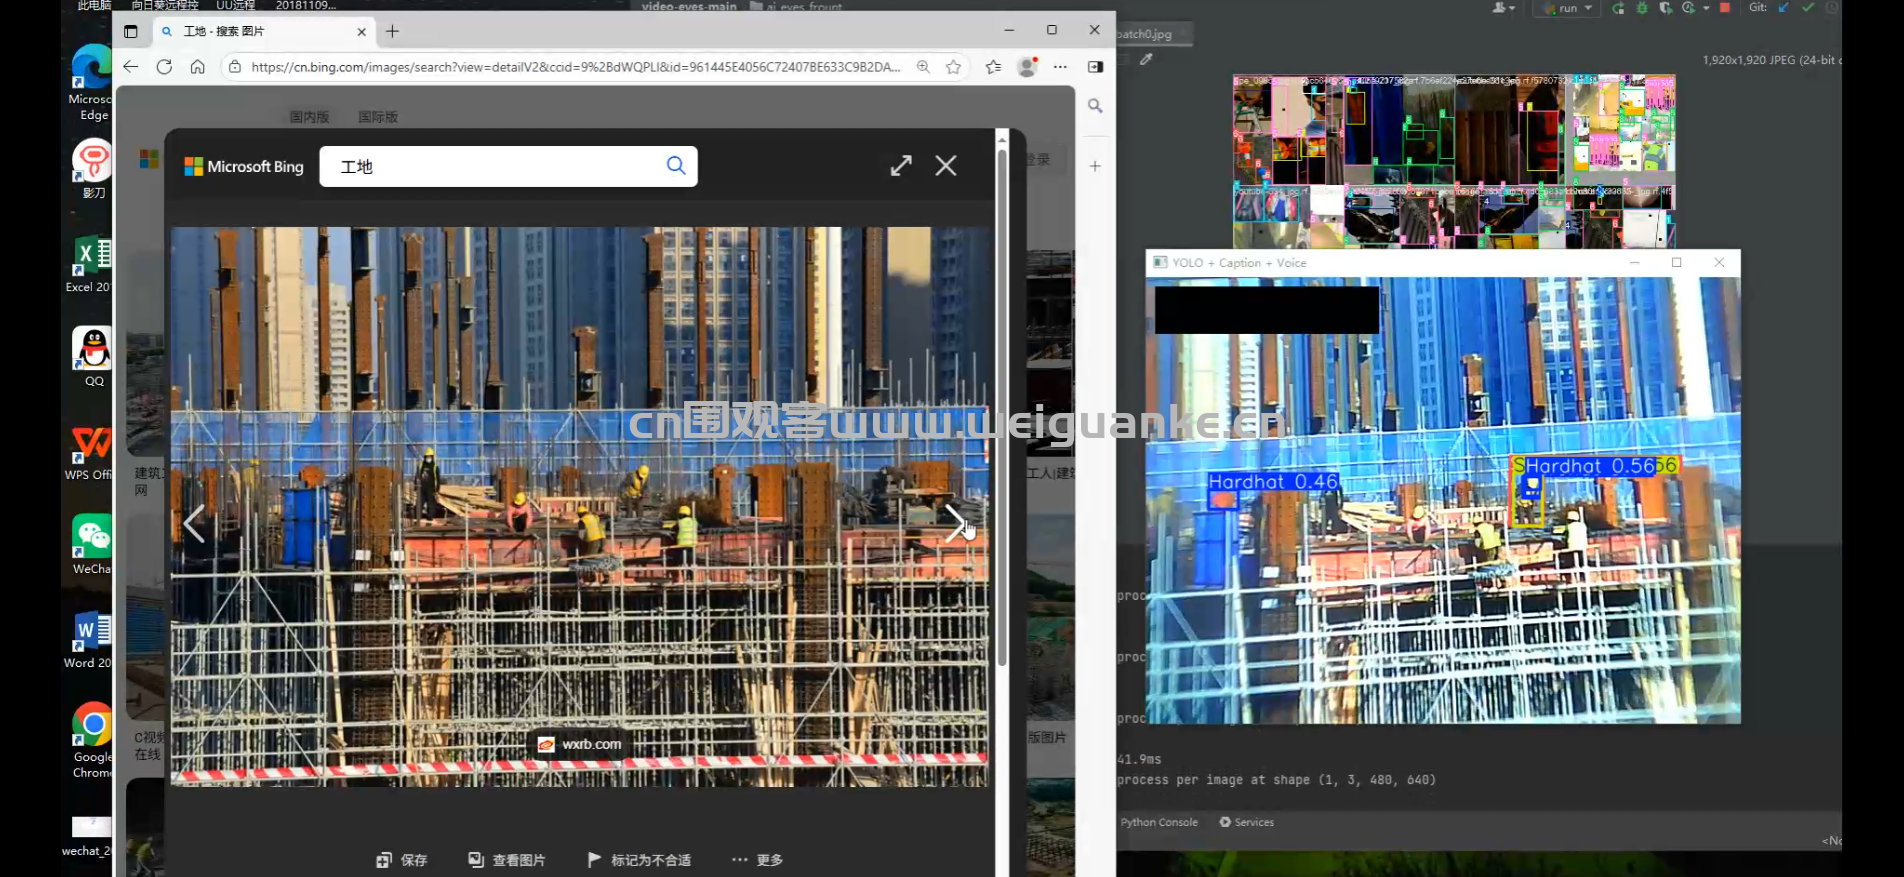1904x877 pixels.
Task: Expand the Bing image viewer to fullscreen
Action: (901, 166)
